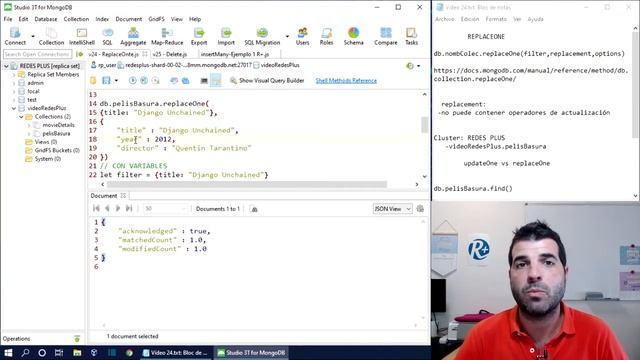Click the settings gear in result panel
The height and width of the screenshot is (360, 640).
click(420, 209)
